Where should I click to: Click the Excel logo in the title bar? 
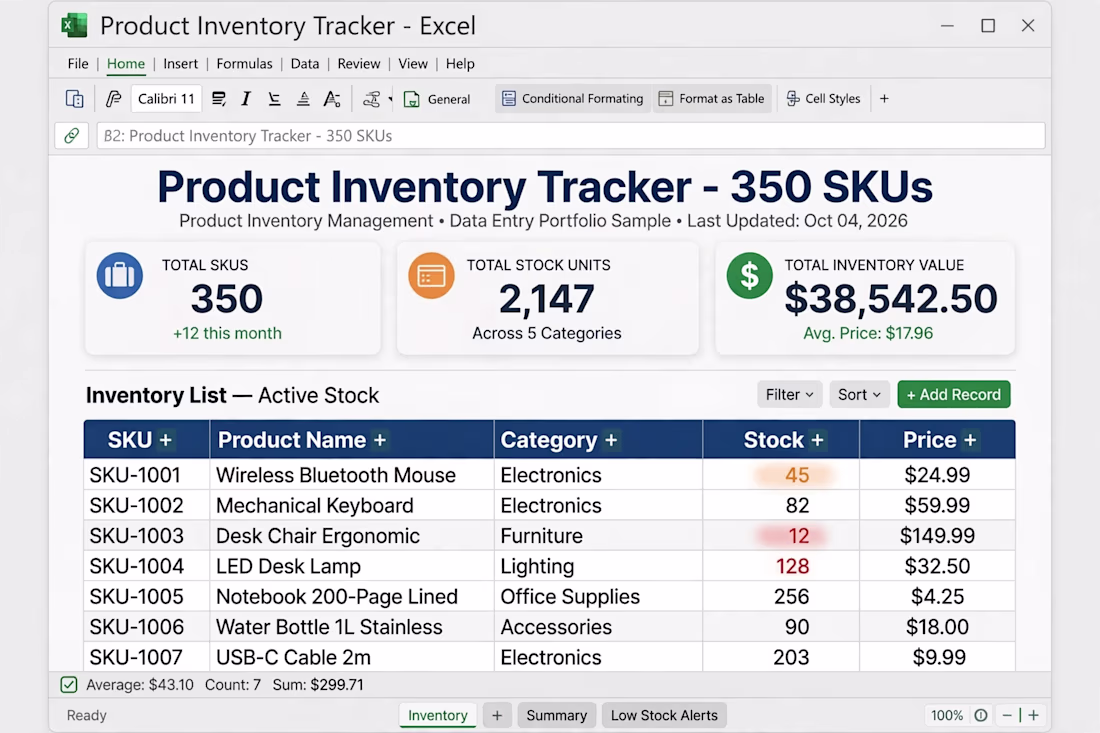(74, 26)
